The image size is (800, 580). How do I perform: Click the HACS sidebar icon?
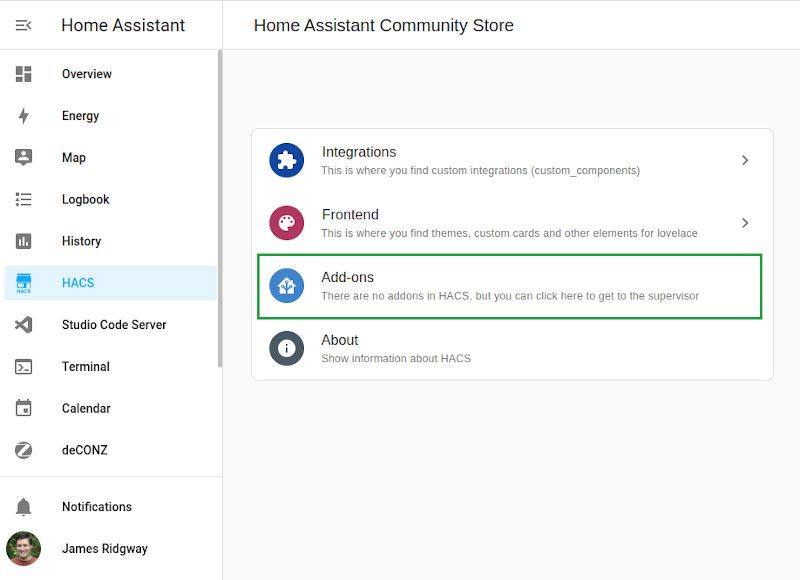click(24, 283)
